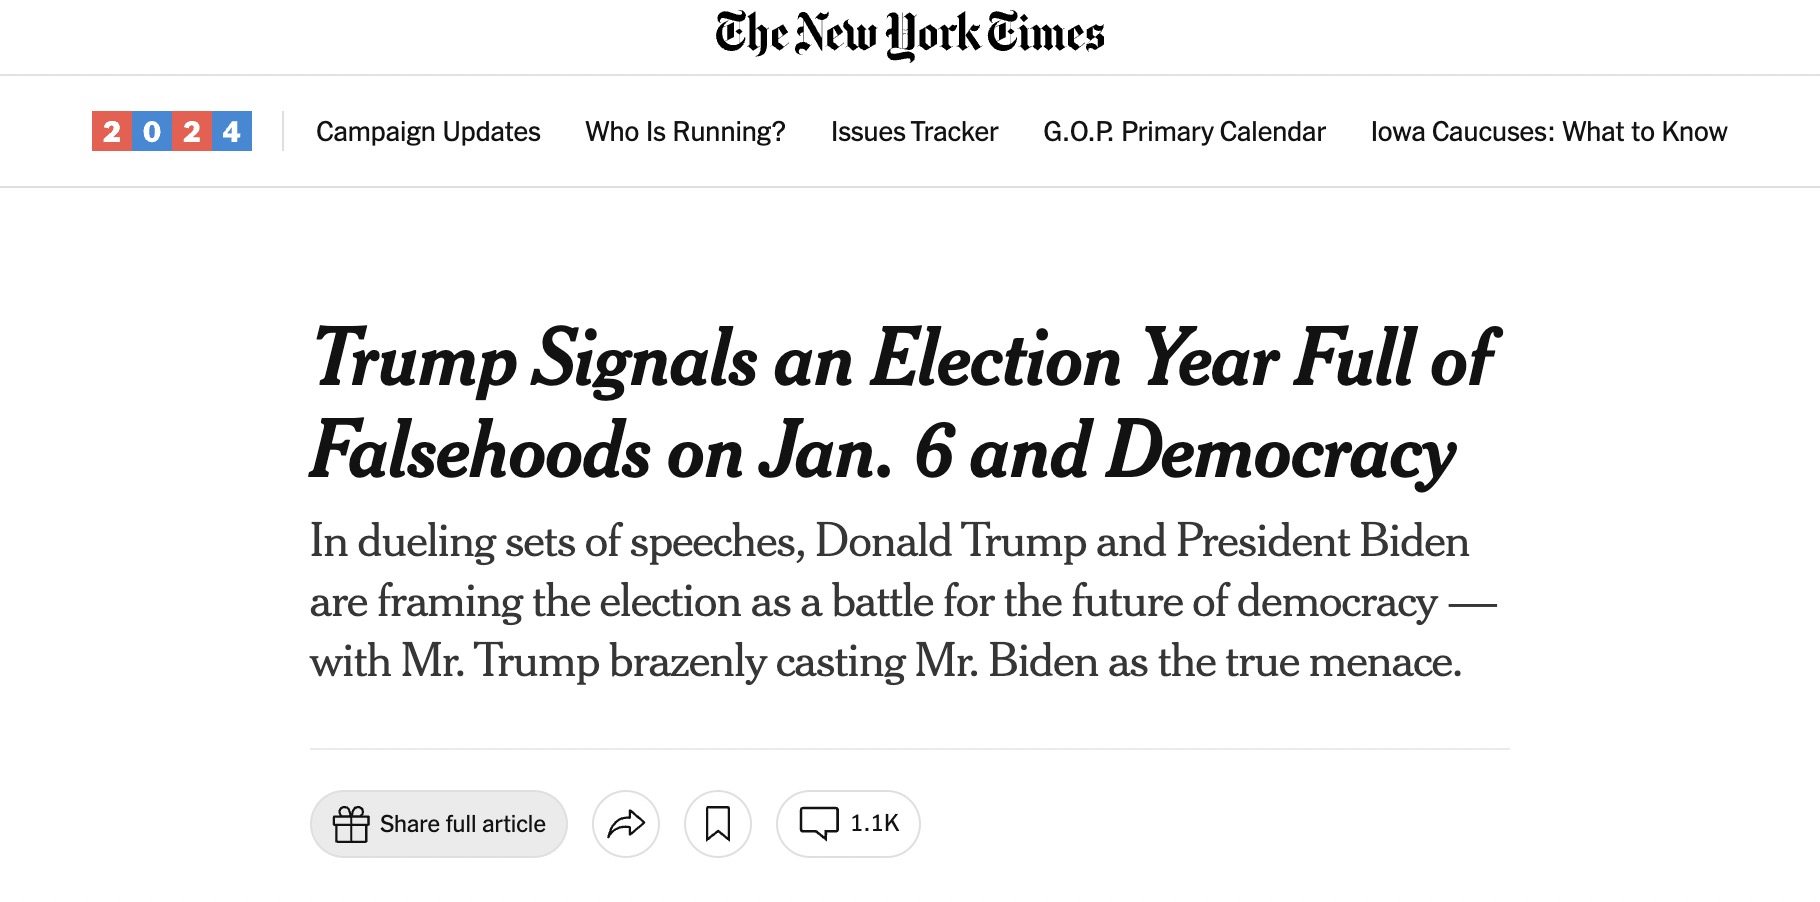Open G.O.P. Primary Calendar link
The width and height of the screenshot is (1820, 902).
1184,132
